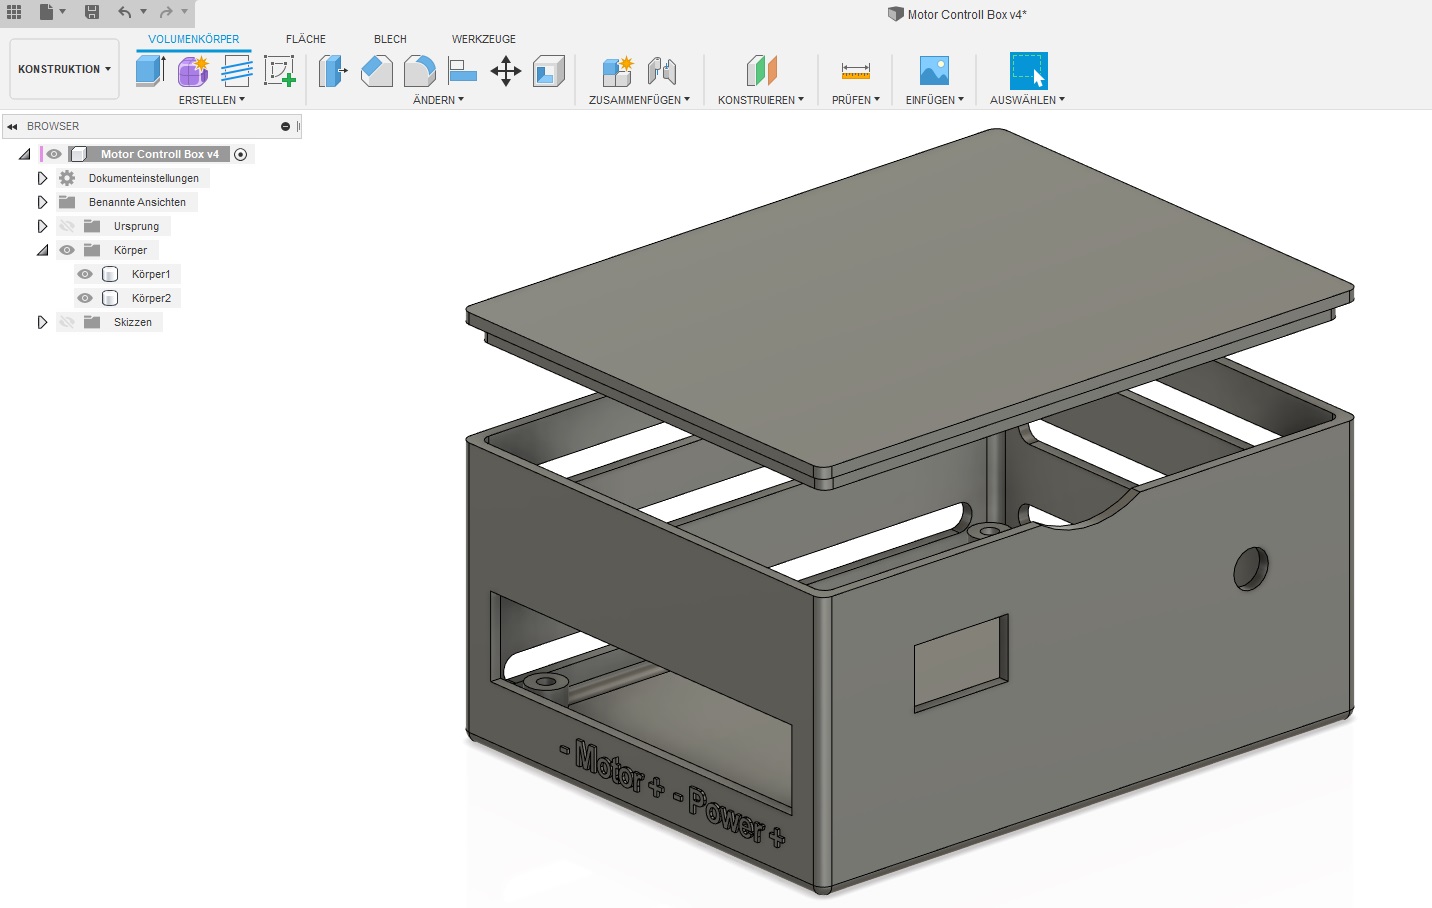Create a New Component
The image size is (1432, 908).
[x=618, y=70]
